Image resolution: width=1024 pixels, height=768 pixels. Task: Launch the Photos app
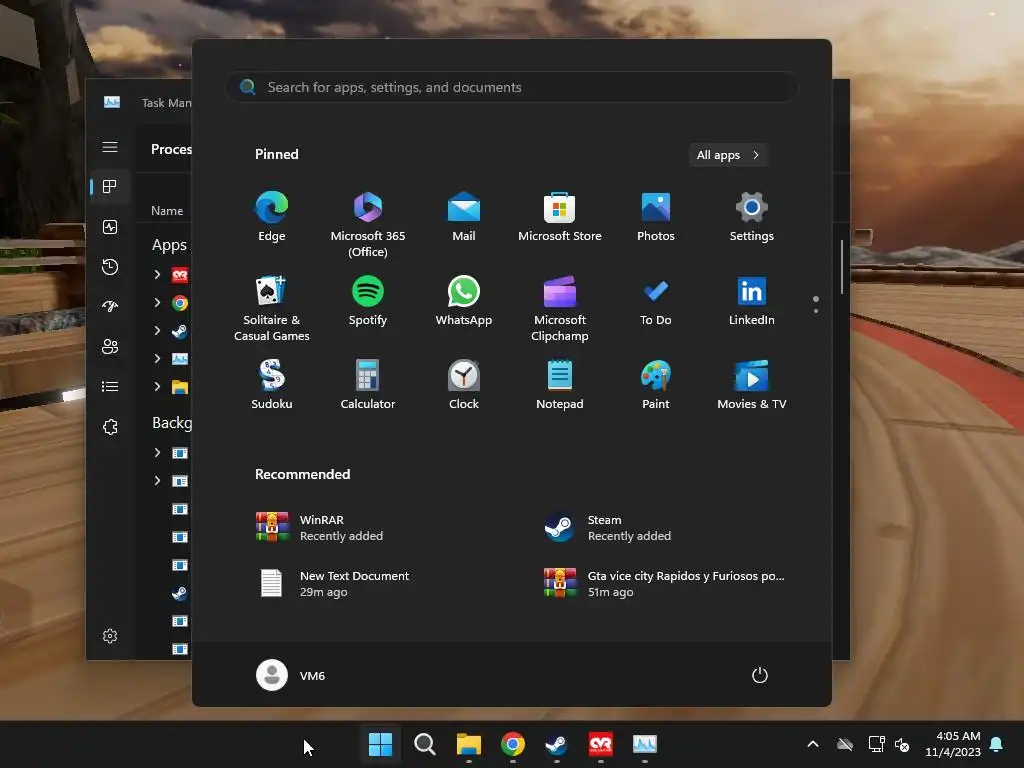tap(656, 217)
